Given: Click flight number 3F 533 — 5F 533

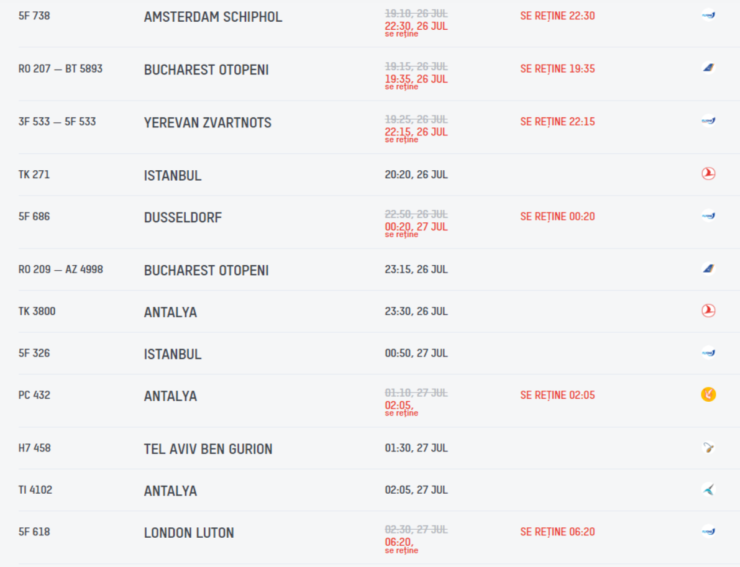Looking at the screenshot, I should (x=57, y=122).
